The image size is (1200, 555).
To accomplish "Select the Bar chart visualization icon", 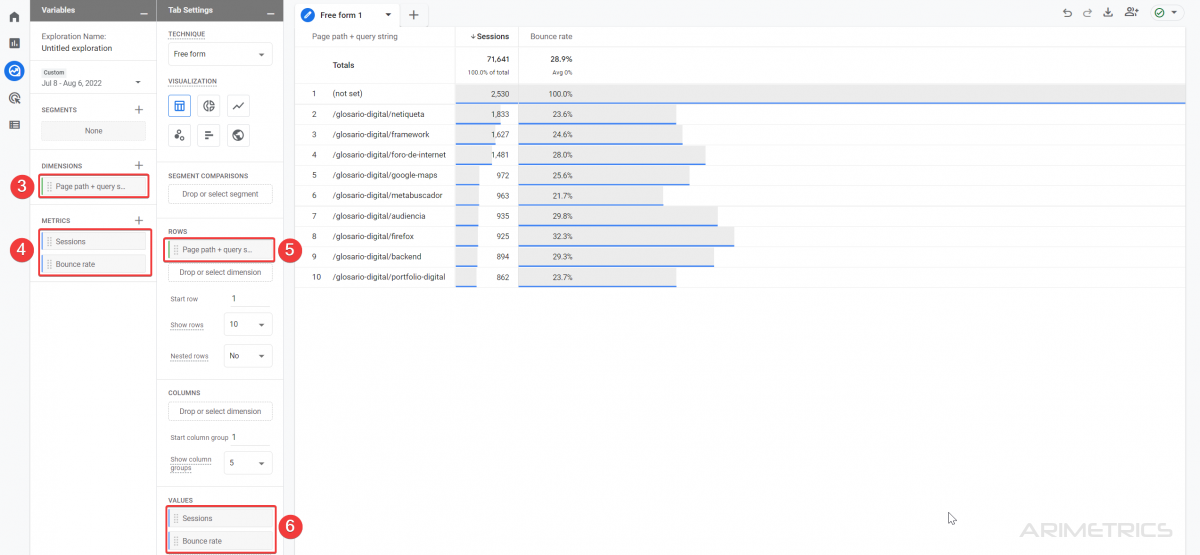I will tap(209, 135).
